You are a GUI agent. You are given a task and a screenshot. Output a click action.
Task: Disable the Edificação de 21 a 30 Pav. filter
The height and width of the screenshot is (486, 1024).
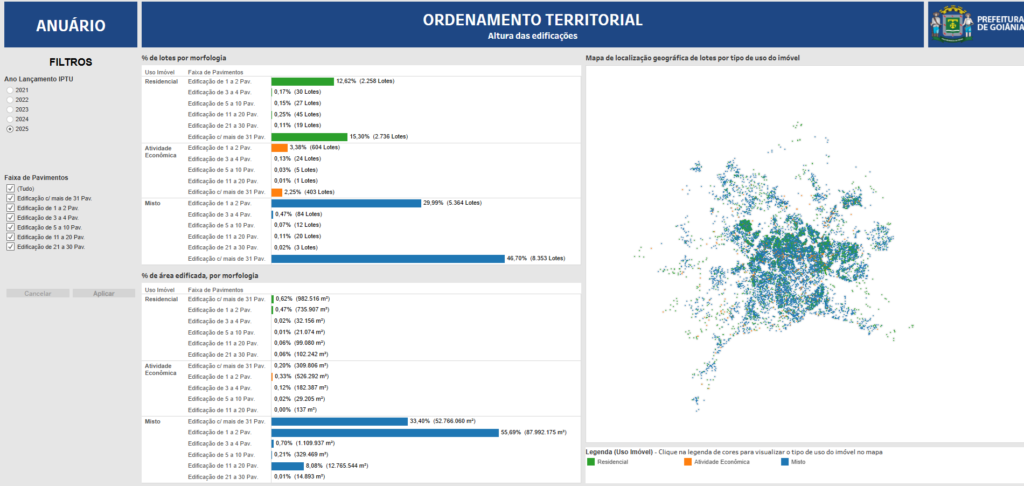tap(10, 246)
